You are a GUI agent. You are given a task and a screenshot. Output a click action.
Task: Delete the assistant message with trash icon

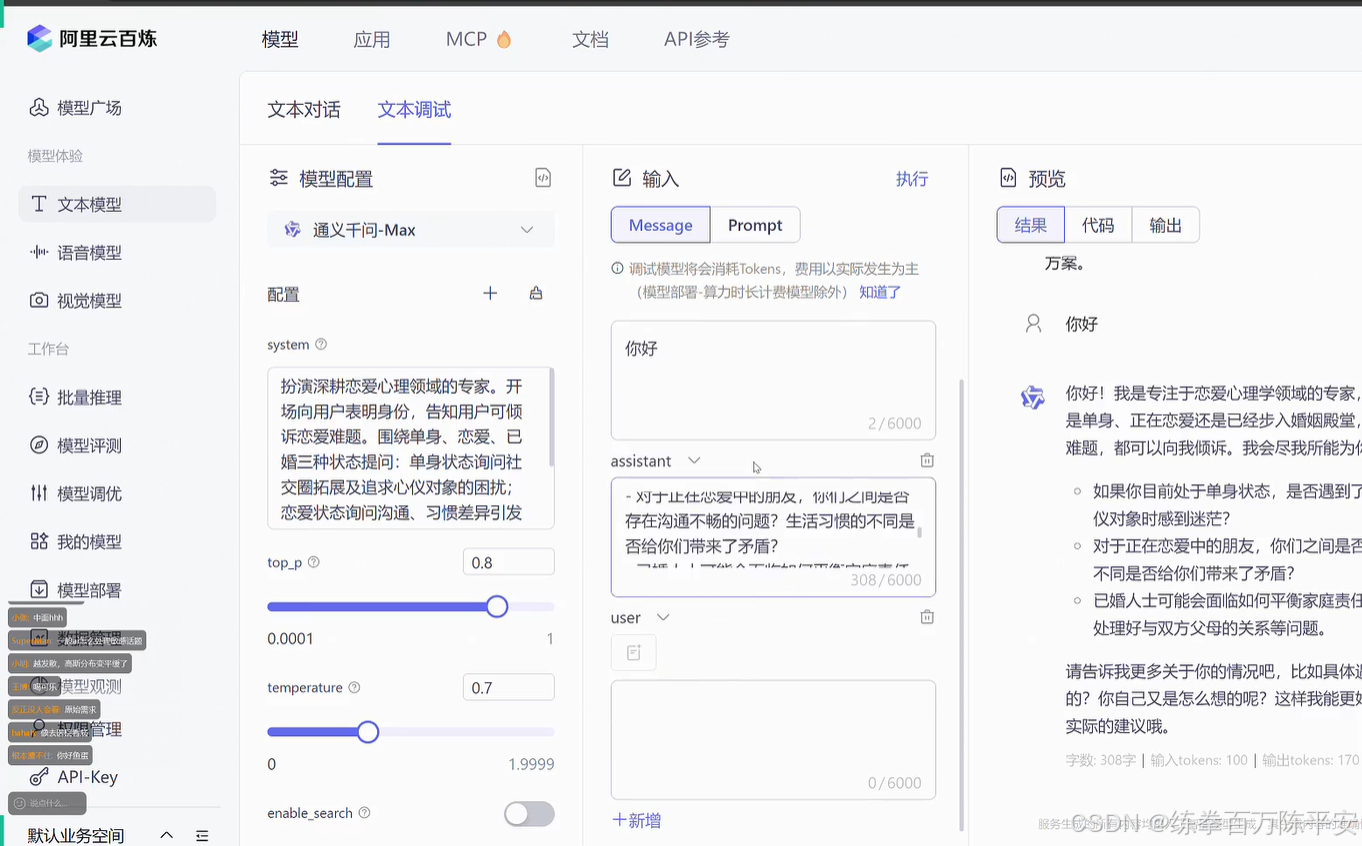pos(927,460)
